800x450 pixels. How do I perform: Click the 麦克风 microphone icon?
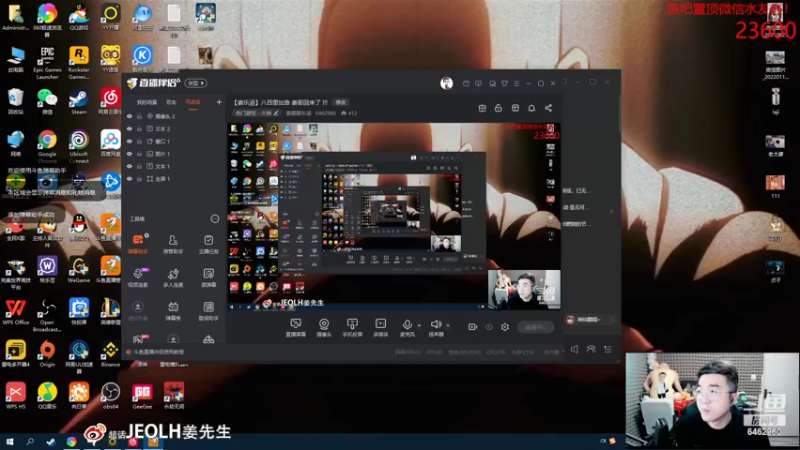click(x=407, y=324)
